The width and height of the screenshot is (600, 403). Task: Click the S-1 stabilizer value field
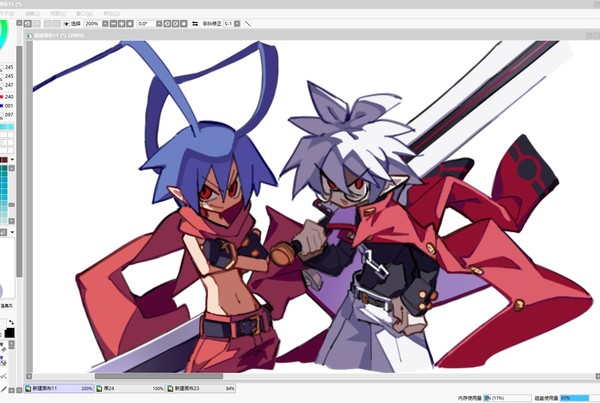click(228, 24)
